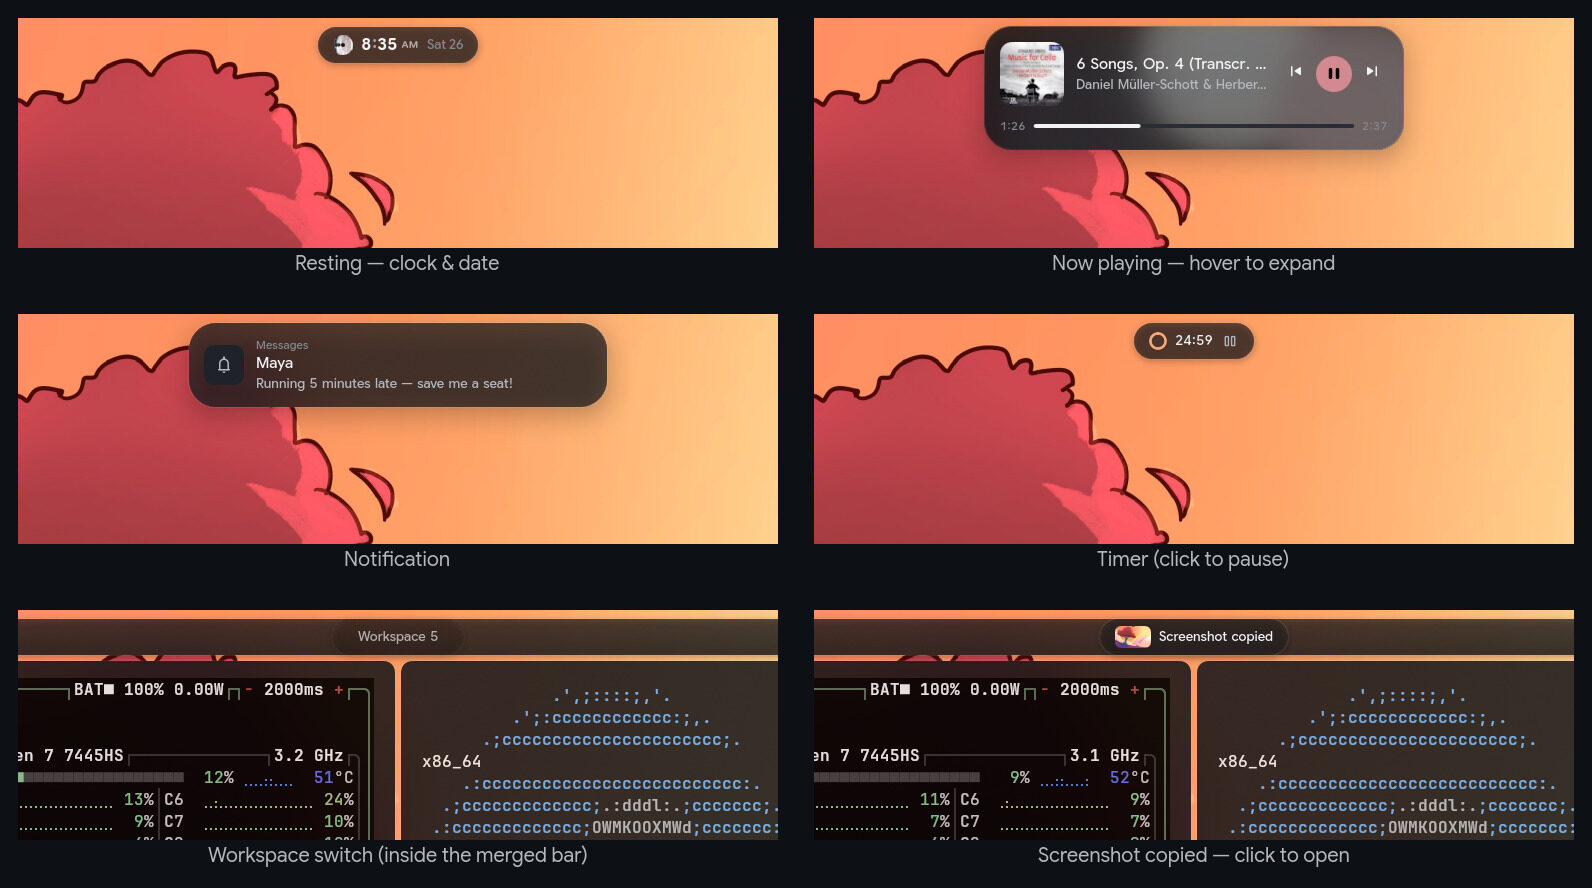This screenshot has width=1592, height=888.
Task: Click the "24:59" timer countdown
Action: click(1193, 341)
